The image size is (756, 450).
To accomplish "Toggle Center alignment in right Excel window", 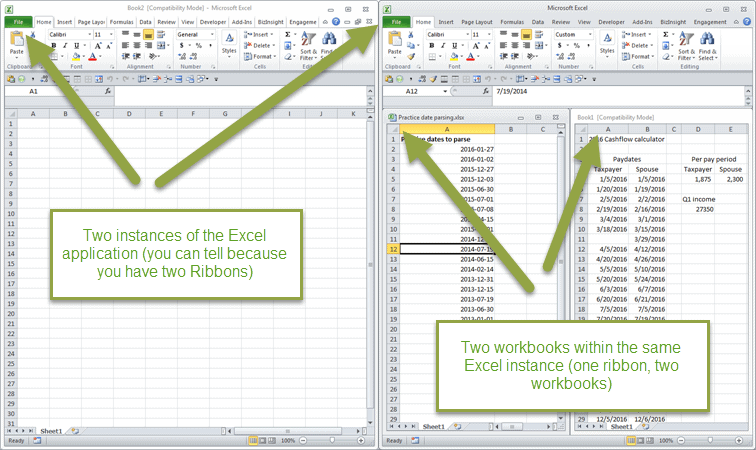I will coord(515,45).
